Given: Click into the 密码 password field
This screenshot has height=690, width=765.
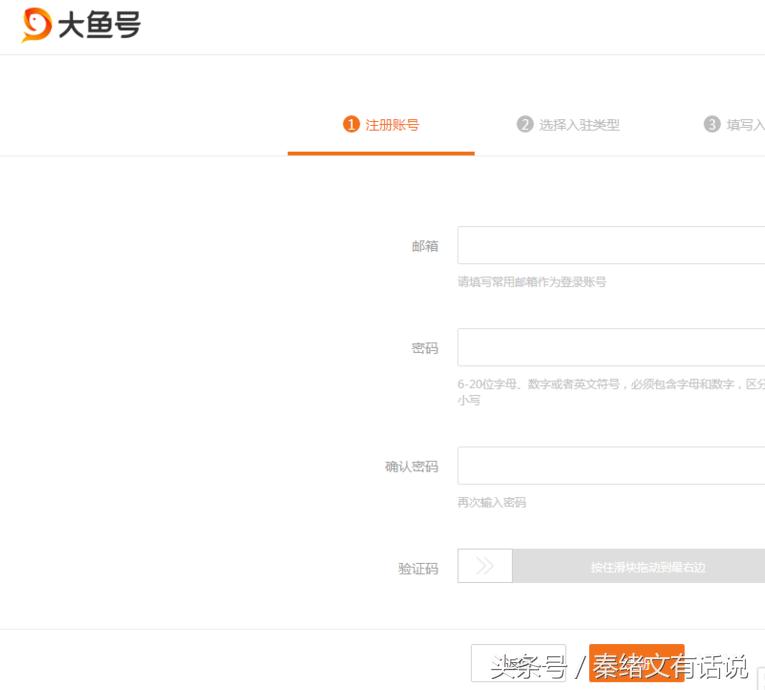Looking at the screenshot, I should [611, 347].
